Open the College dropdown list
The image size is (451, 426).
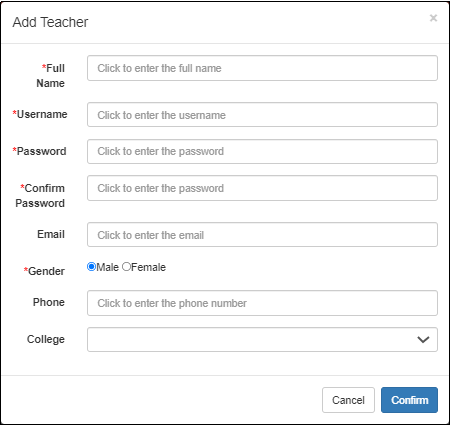262,339
